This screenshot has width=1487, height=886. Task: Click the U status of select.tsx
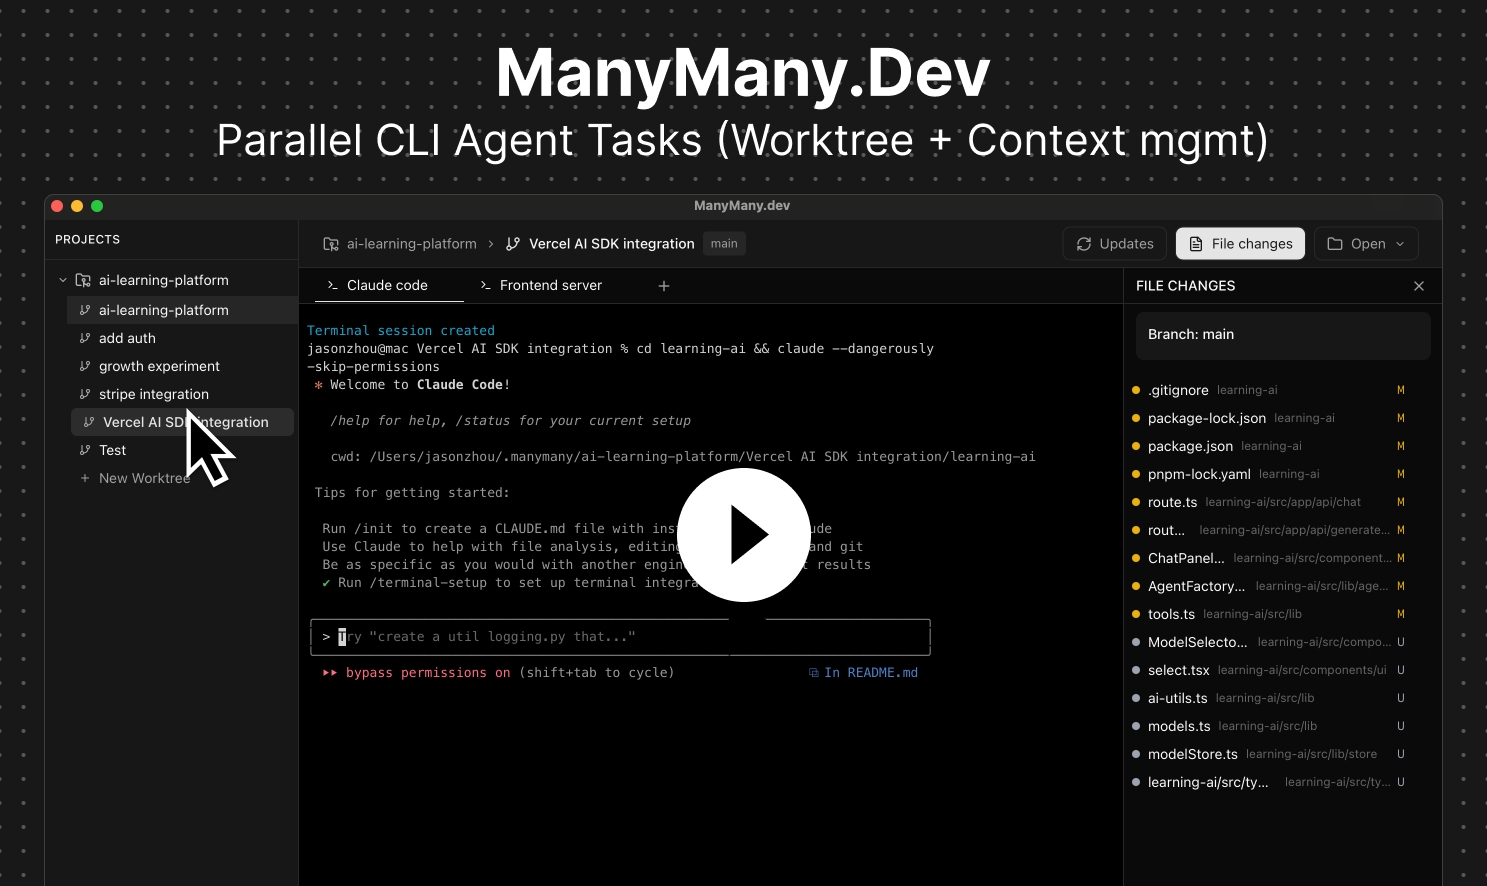tap(1401, 670)
